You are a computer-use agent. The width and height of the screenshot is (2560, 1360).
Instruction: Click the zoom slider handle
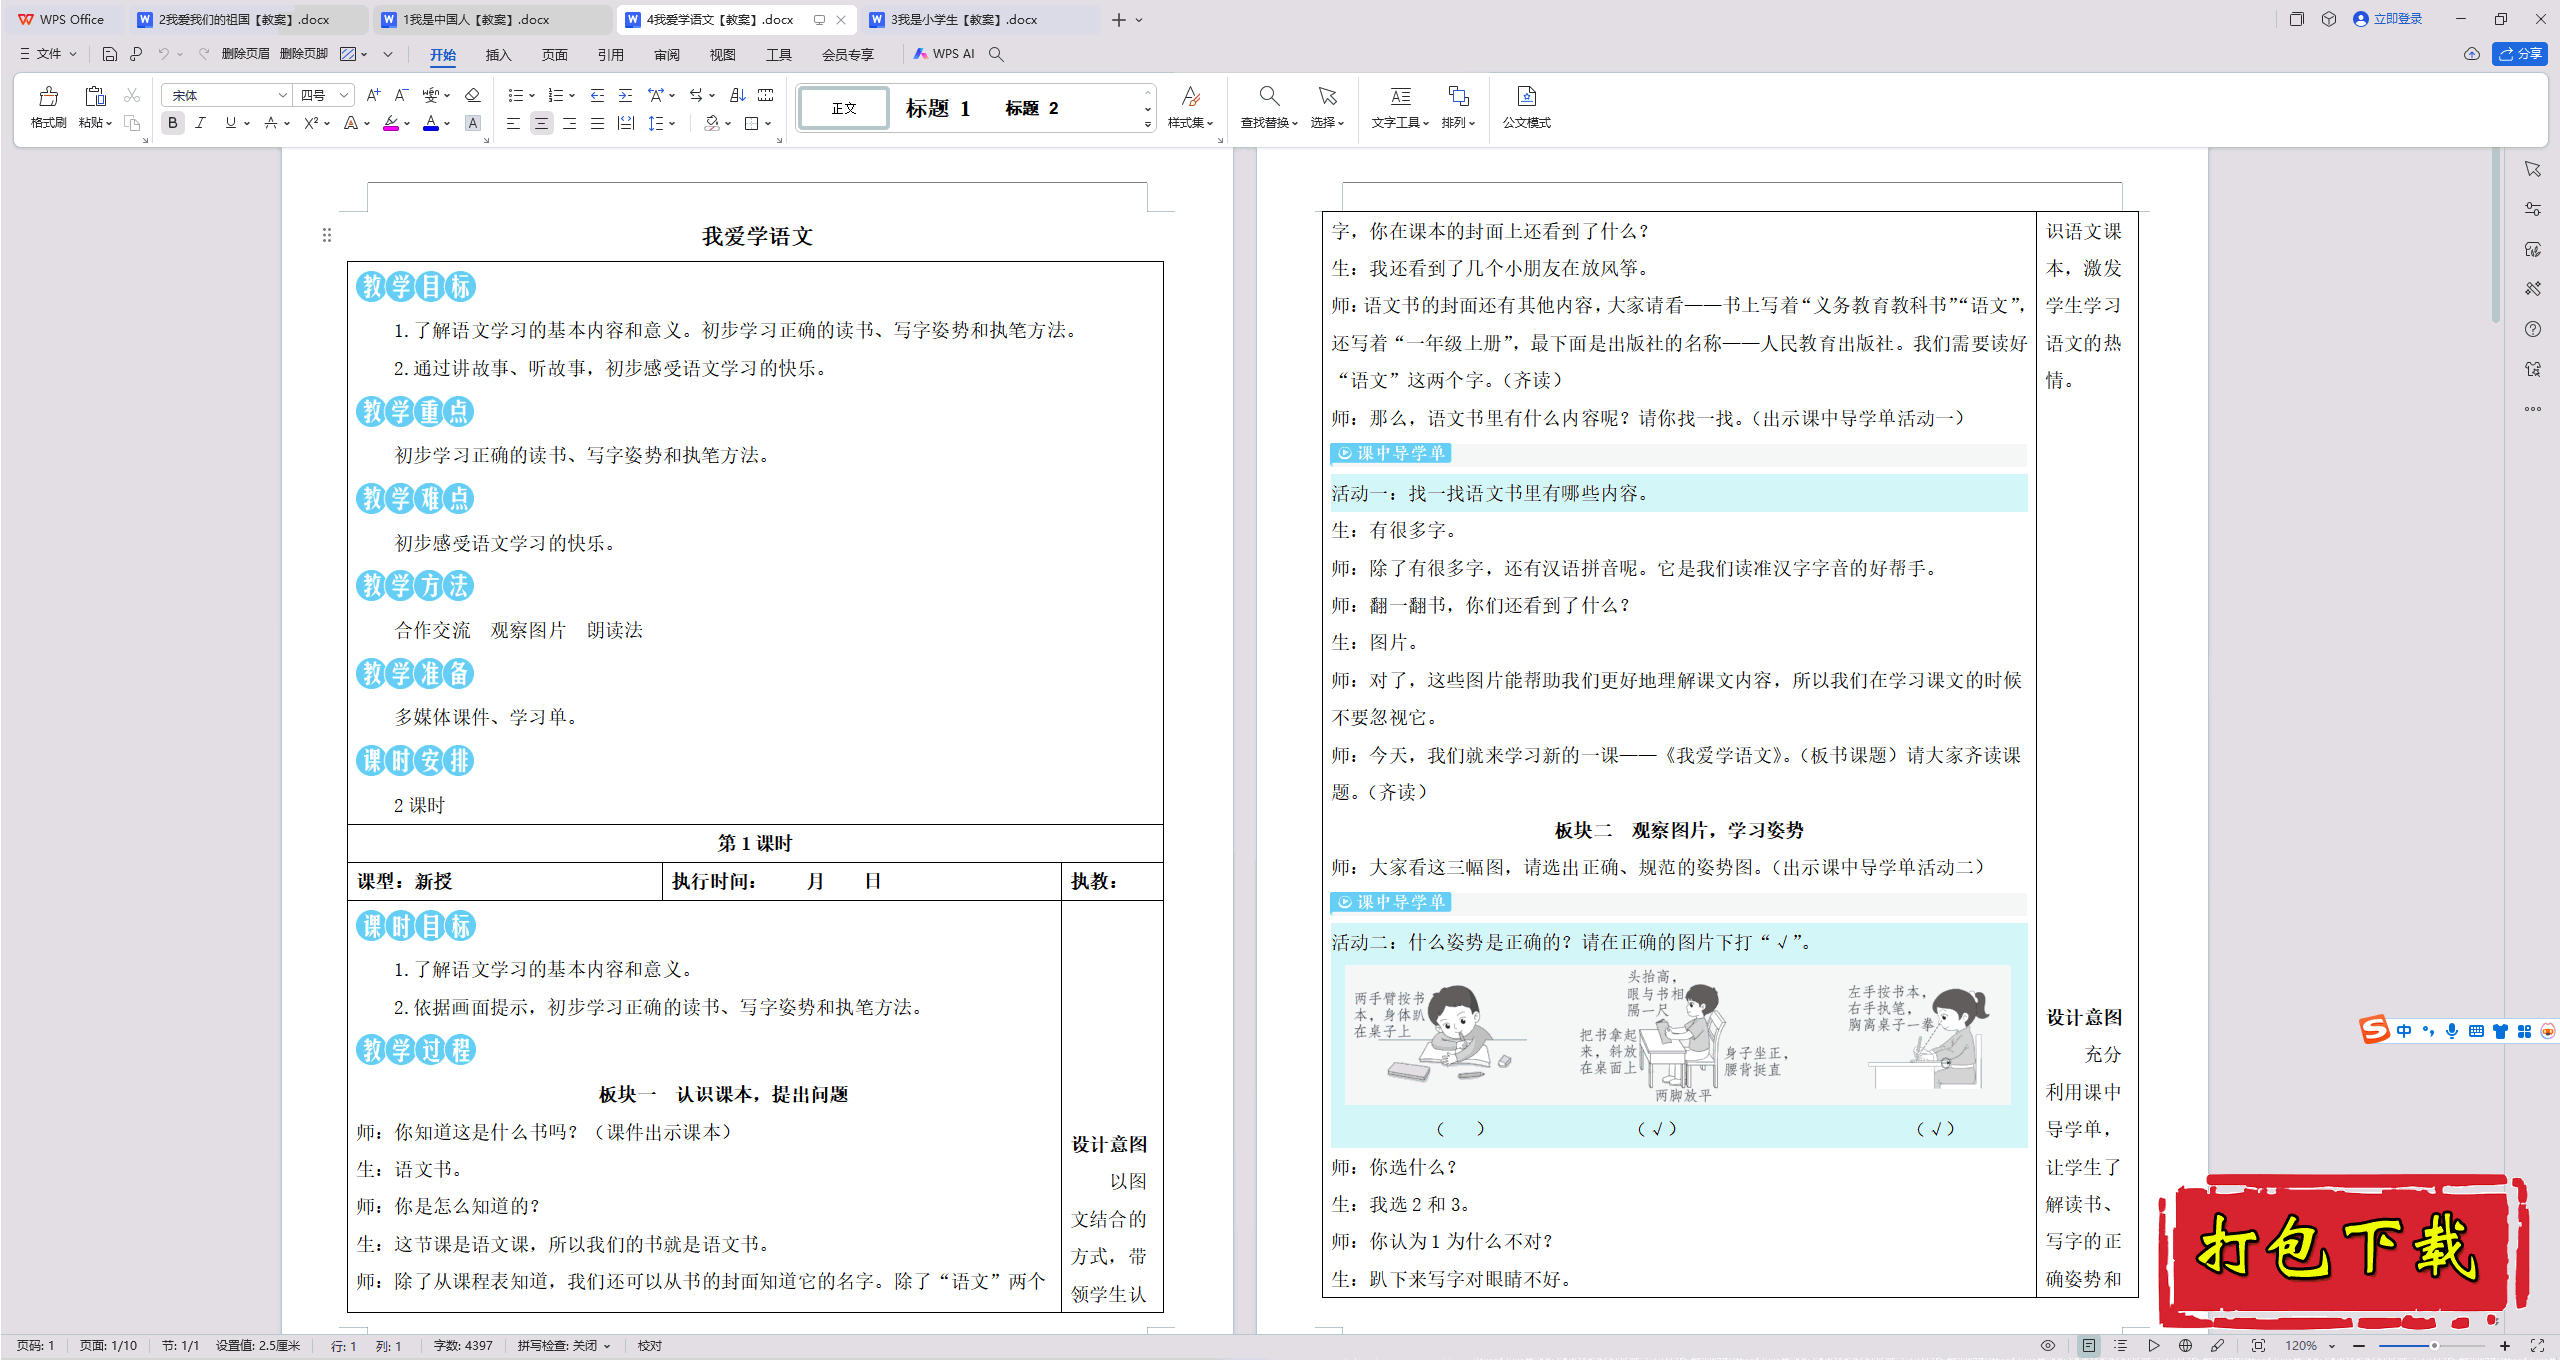2433,1346
